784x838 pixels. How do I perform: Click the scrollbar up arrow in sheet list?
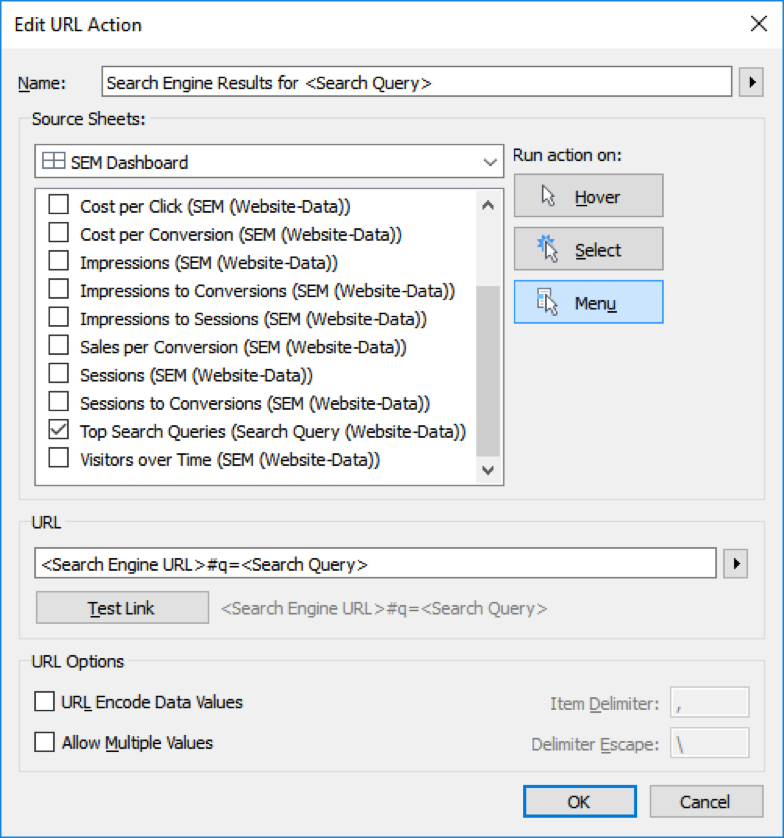point(488,204)
